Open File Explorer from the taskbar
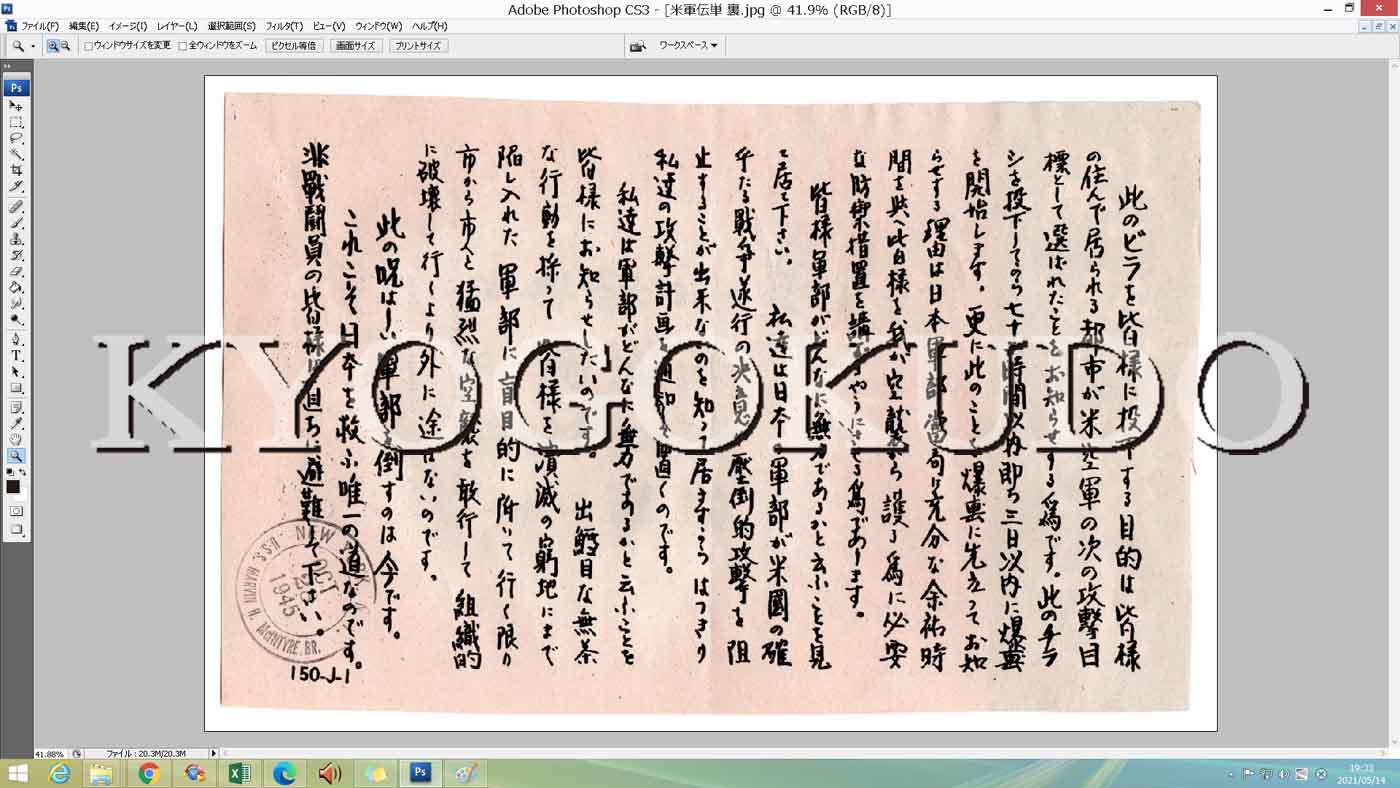Screen dimensions: 1400x788 [x=102, y=773]
